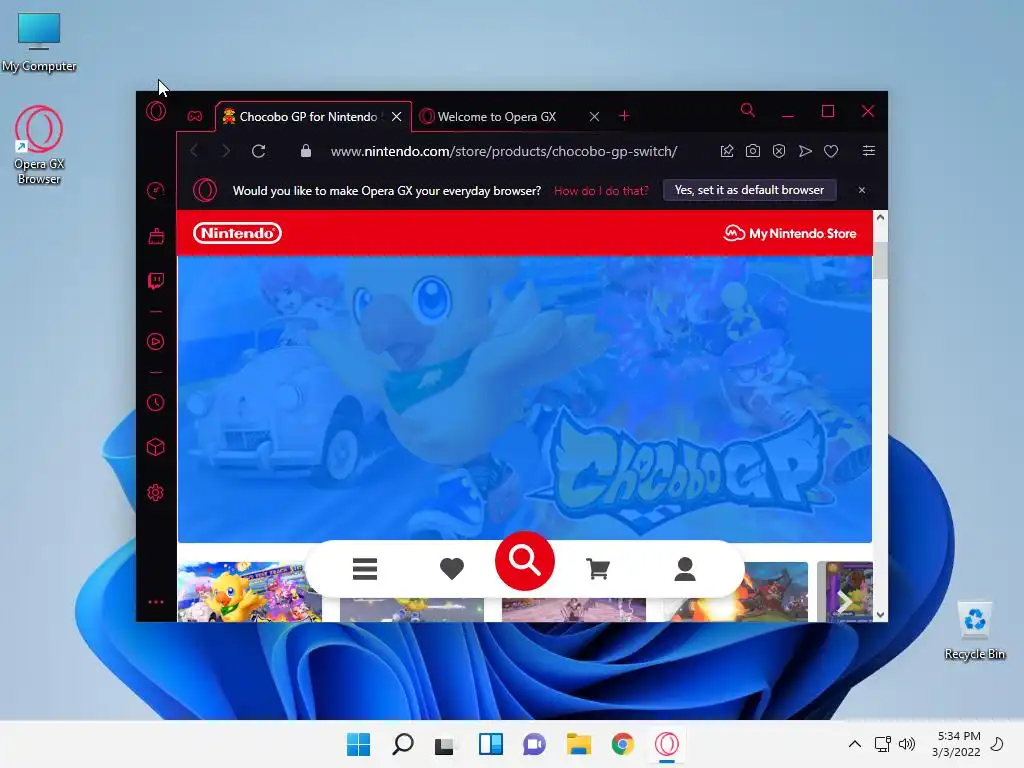Click the Nintendo logo
Viewport: 1024px width, 768px height.
[237, 233]
